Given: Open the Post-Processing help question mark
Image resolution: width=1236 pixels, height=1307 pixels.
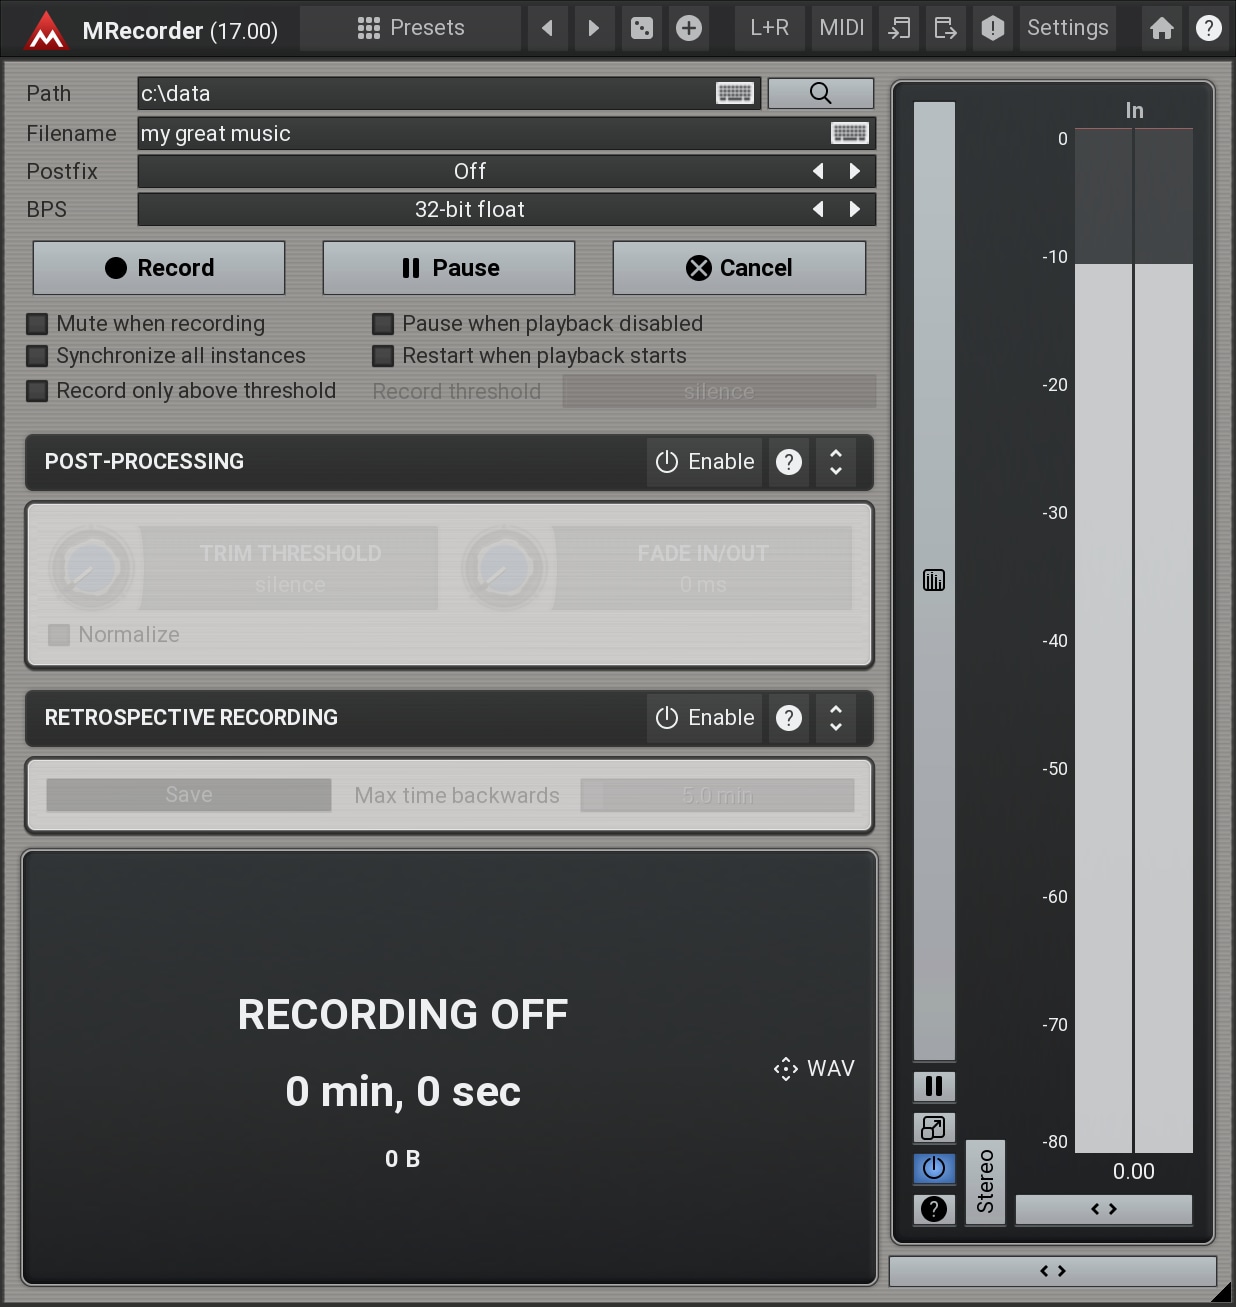Looking at the screenshot, I should (788, 462).
